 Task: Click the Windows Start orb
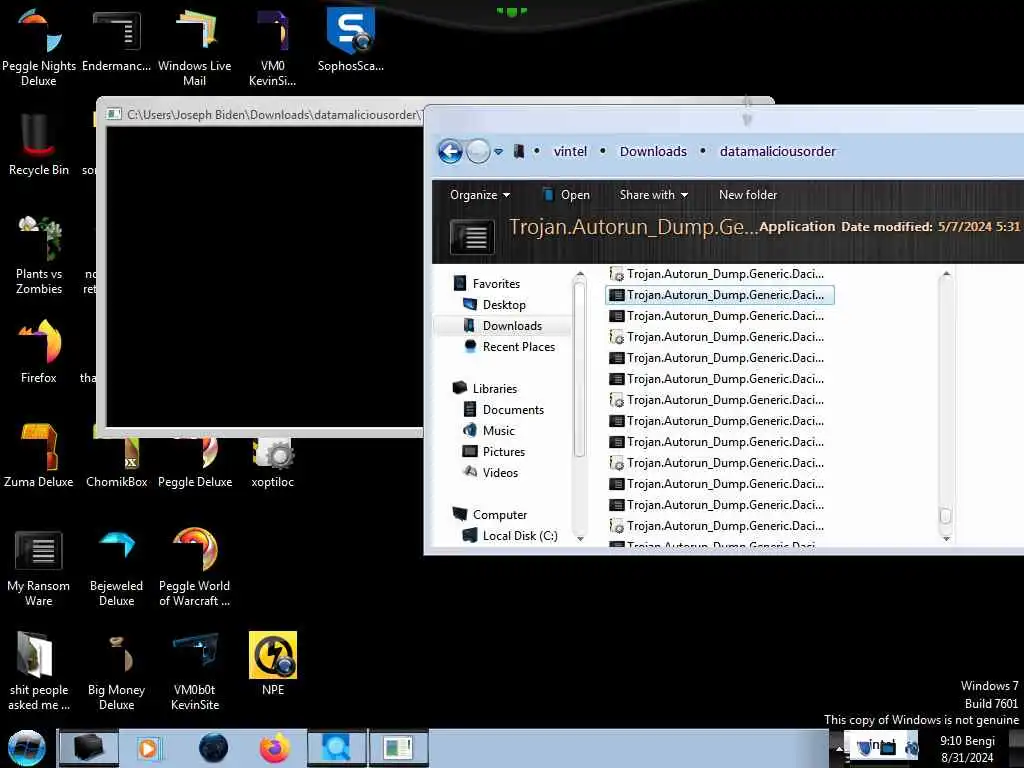tap(26, 748)
